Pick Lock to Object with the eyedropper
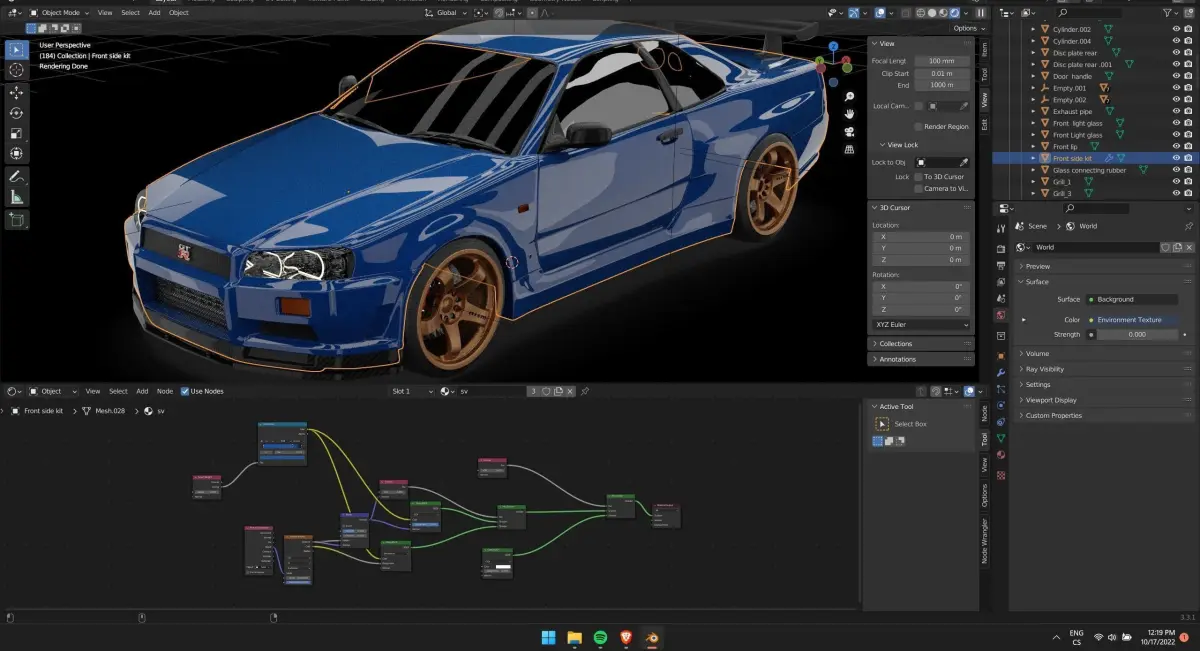The width and height of the screenshot is (1200, 651). 964,162
